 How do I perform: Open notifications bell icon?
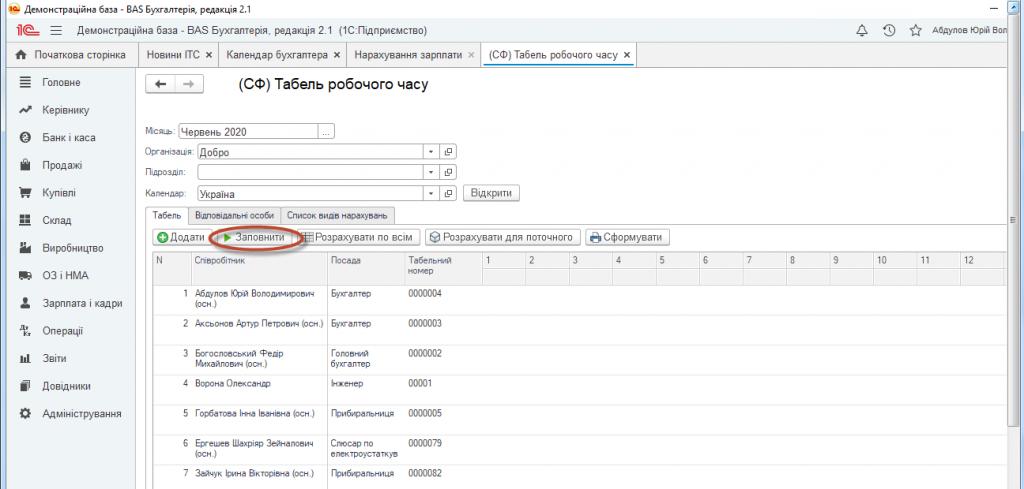(x=862, y=31)
